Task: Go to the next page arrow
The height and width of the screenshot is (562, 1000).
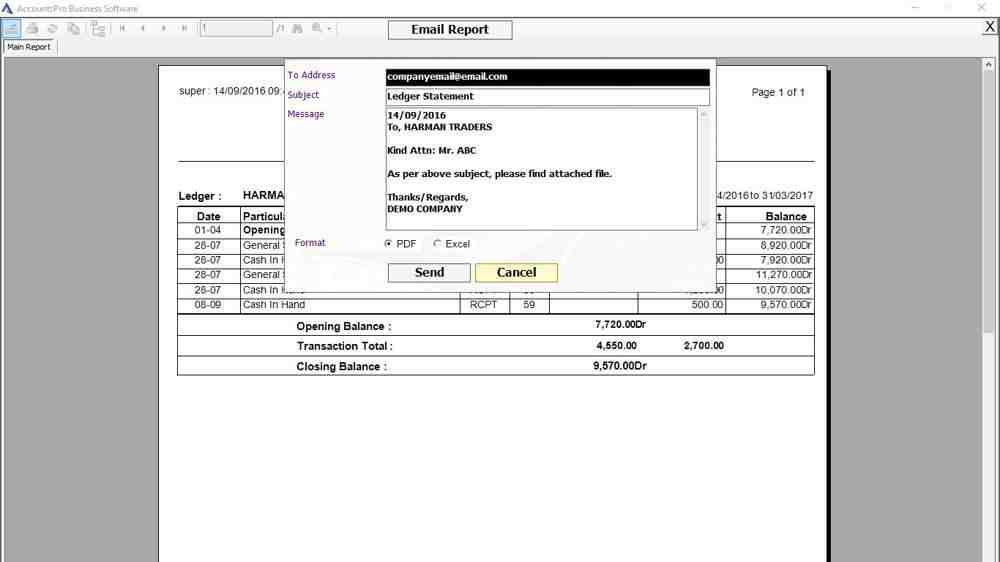Action: (x=164, y=29)
